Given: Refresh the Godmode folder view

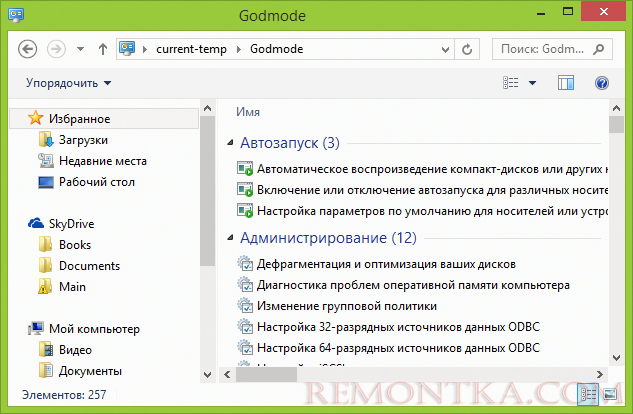Looking at the screenshot, I should [x=467, y=49].
